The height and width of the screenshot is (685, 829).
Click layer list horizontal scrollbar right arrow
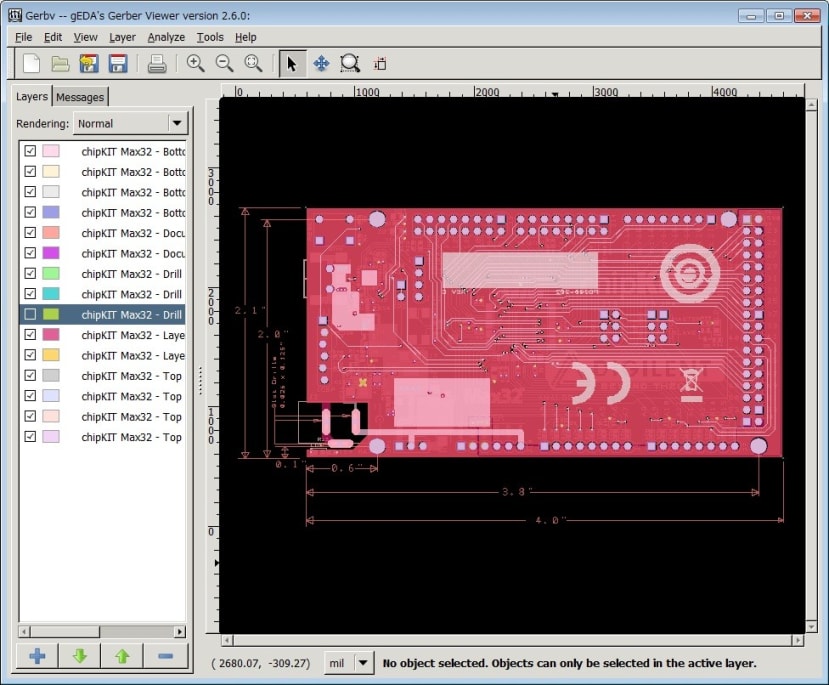180,632
